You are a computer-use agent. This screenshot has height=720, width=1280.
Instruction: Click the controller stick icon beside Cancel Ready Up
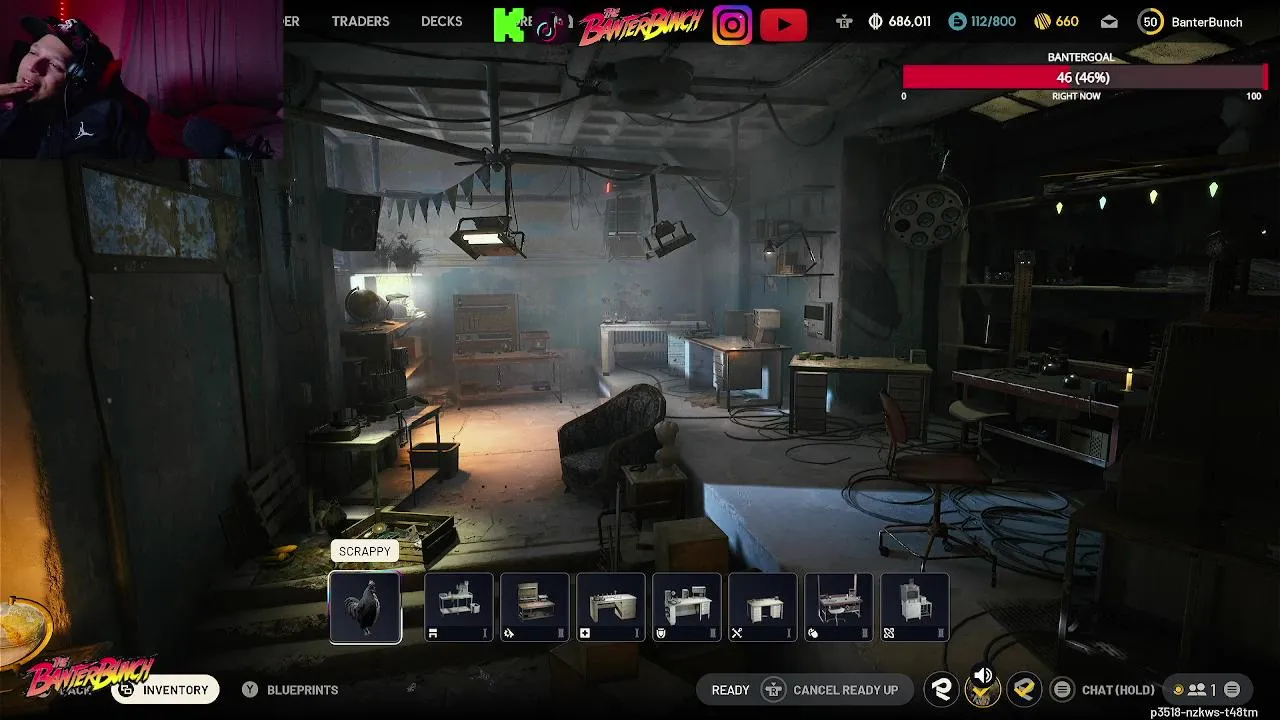coord(773,689)
